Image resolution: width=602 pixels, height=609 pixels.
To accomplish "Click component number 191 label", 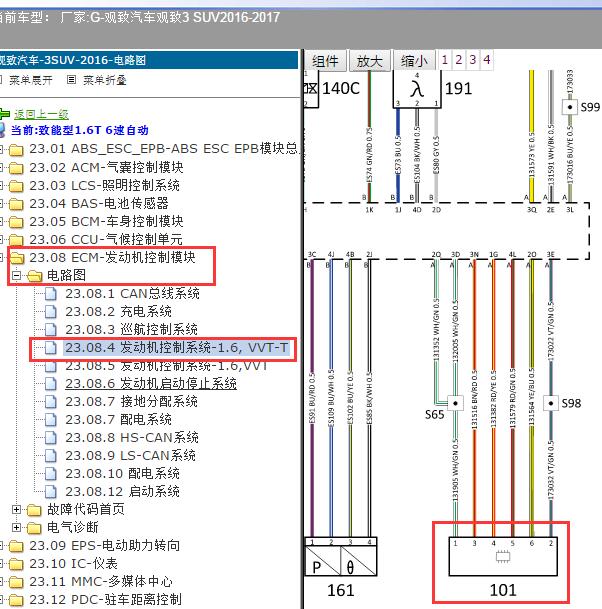I will pyautogui.click(x=458, y=89).
